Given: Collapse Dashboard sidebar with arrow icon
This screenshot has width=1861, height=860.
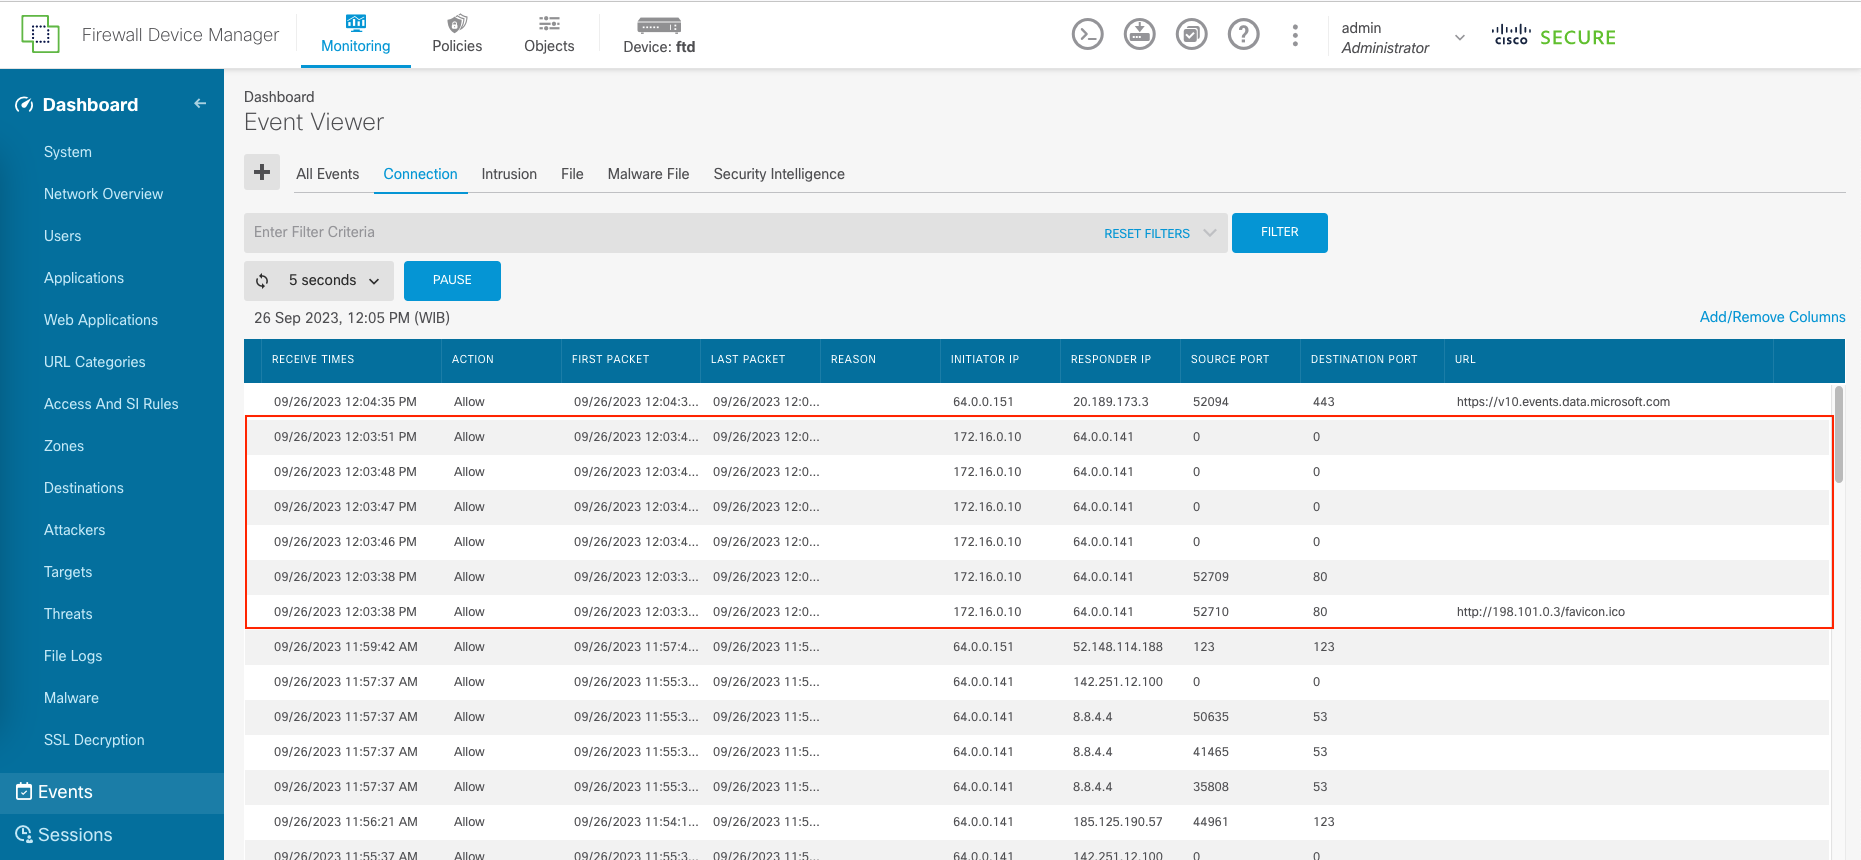Looking at the screenshot, I should coord(200,104).
